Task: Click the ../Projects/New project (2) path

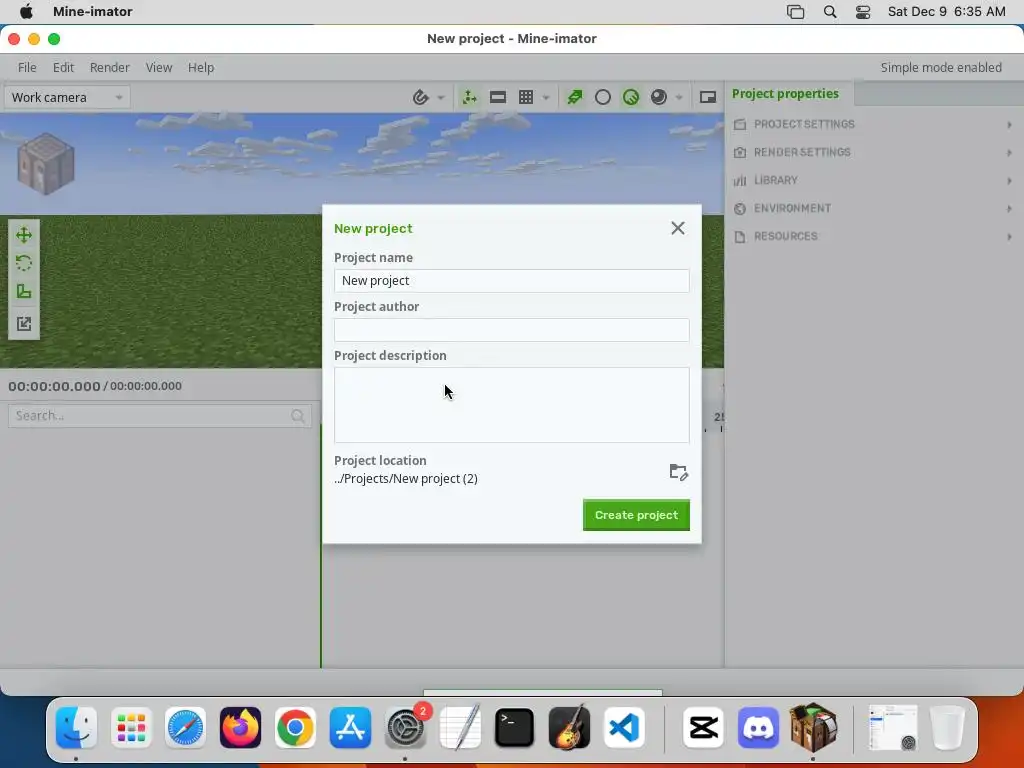Action: pyautogui.click(x=406, y=479)
